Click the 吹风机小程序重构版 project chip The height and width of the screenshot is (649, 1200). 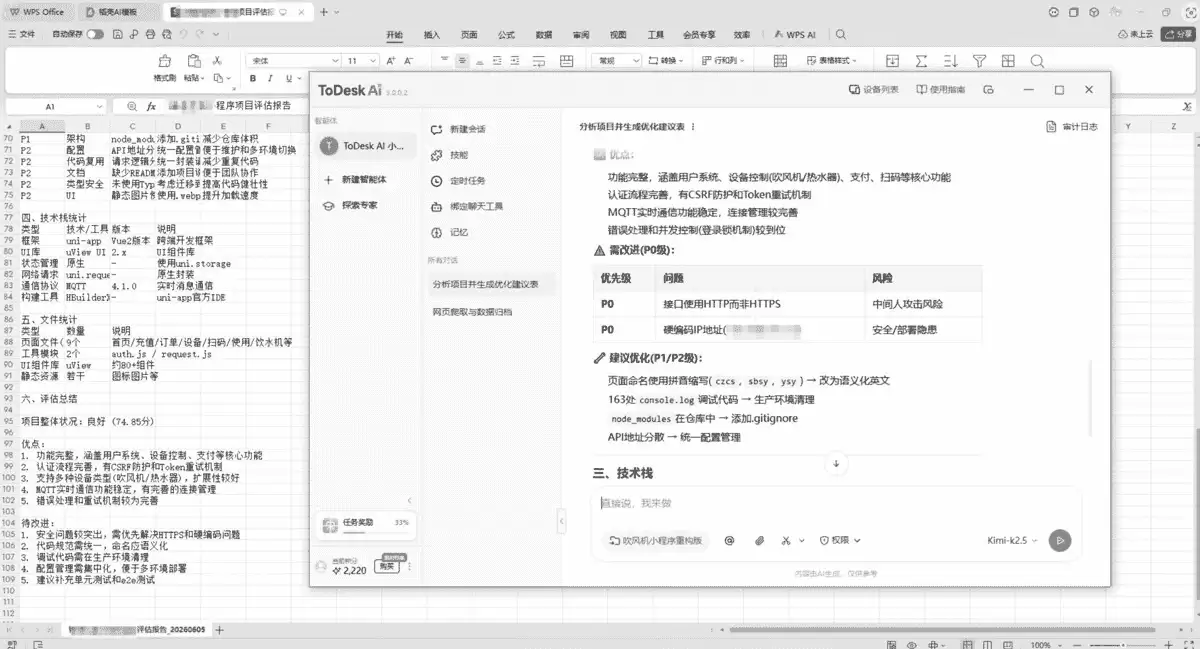click(655, 540)
